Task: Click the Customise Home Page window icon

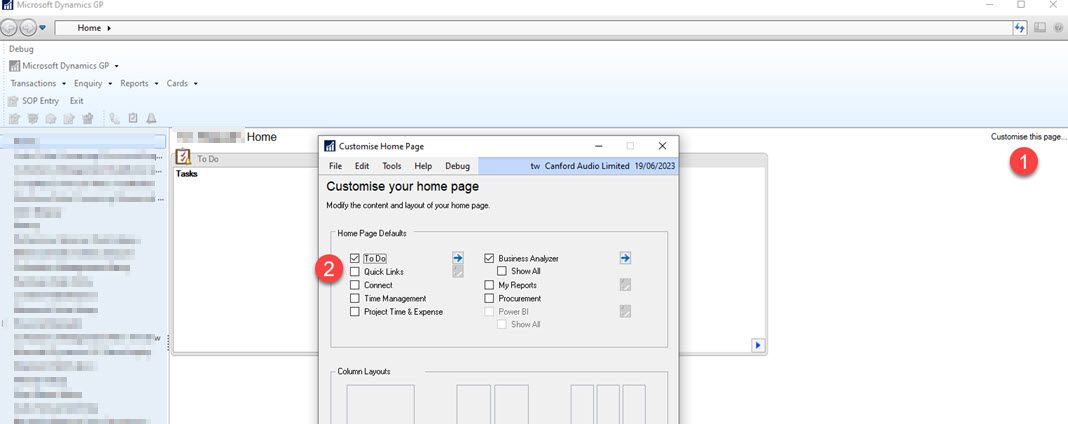Action: tap(330, 146)
